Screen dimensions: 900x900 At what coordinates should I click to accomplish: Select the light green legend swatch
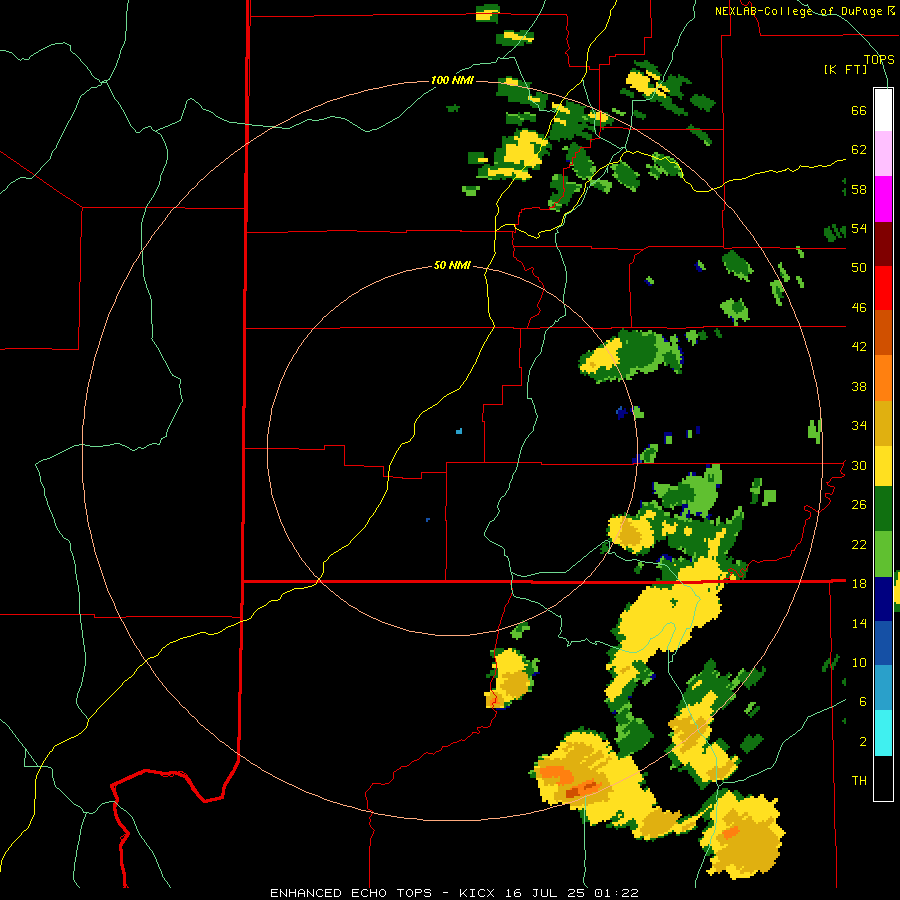(883, 554)
